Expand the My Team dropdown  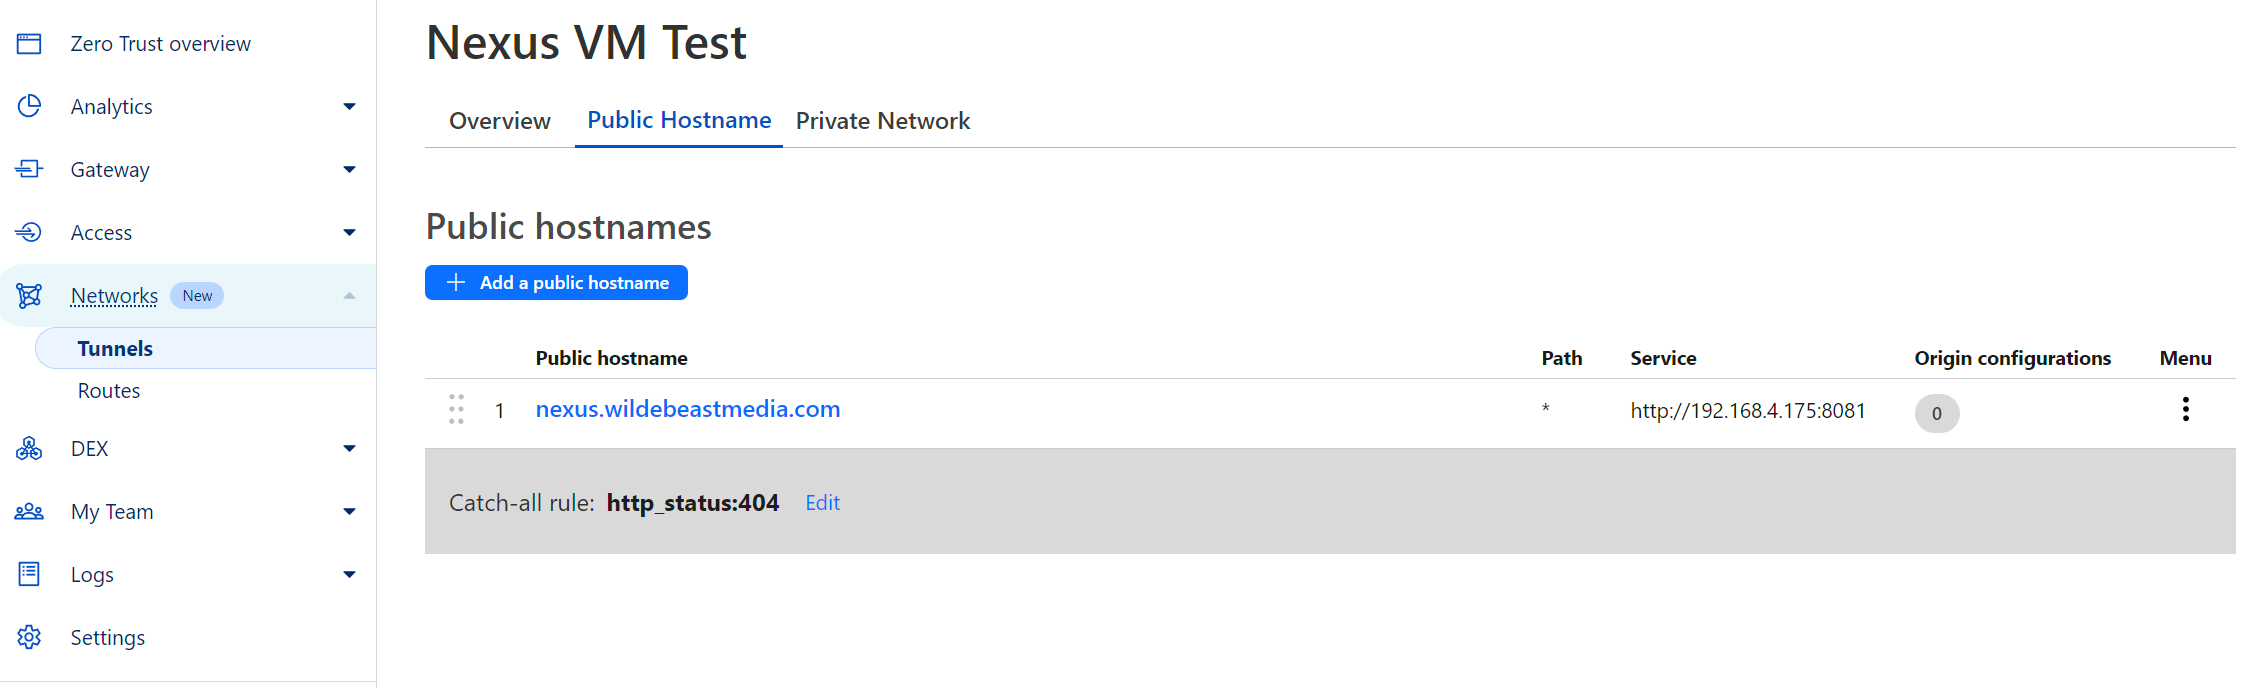(349, 511)
